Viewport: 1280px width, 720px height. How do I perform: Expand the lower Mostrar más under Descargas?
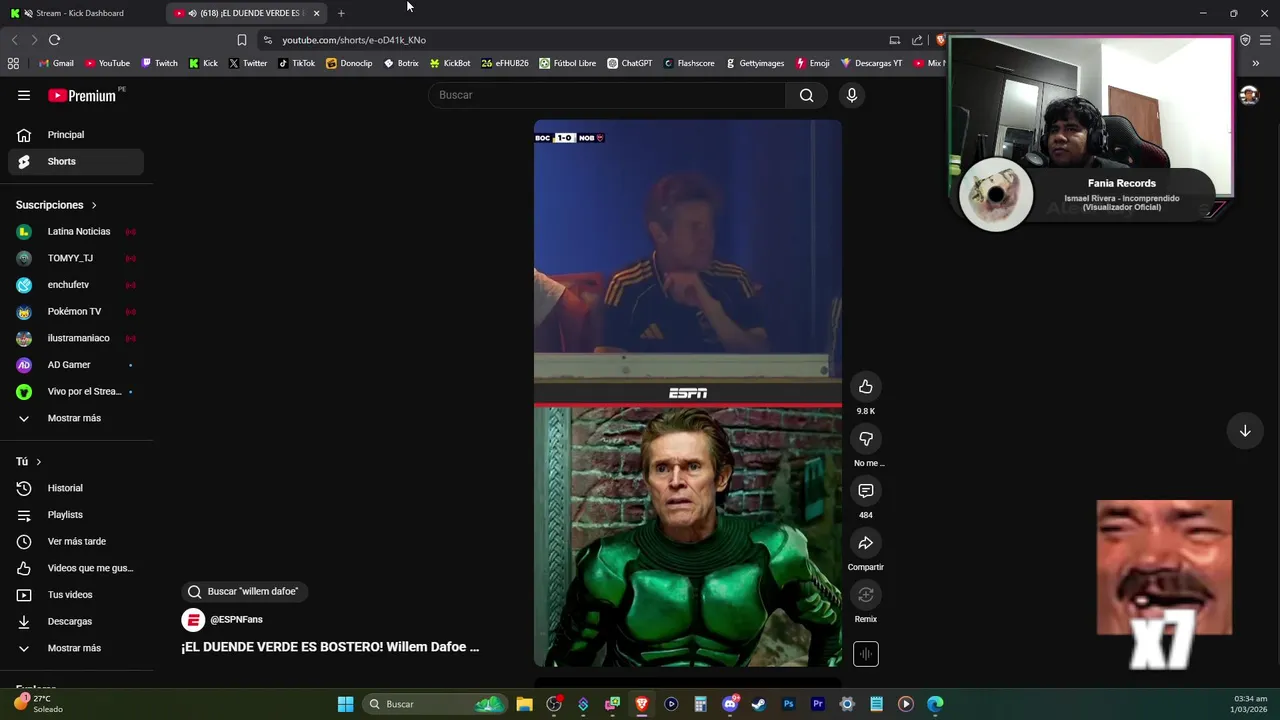pyautogui.click(x=76, y=648)
